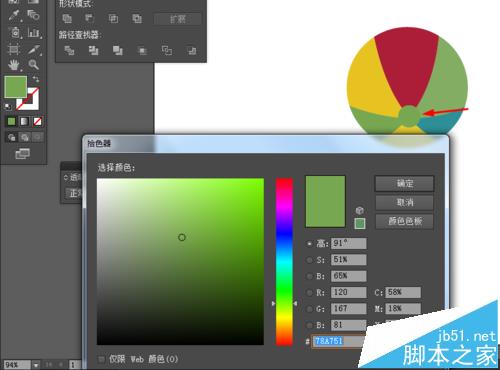Cancel color picker with 取消 button
This screenshot has height=370, width=500.
(404, 202)
